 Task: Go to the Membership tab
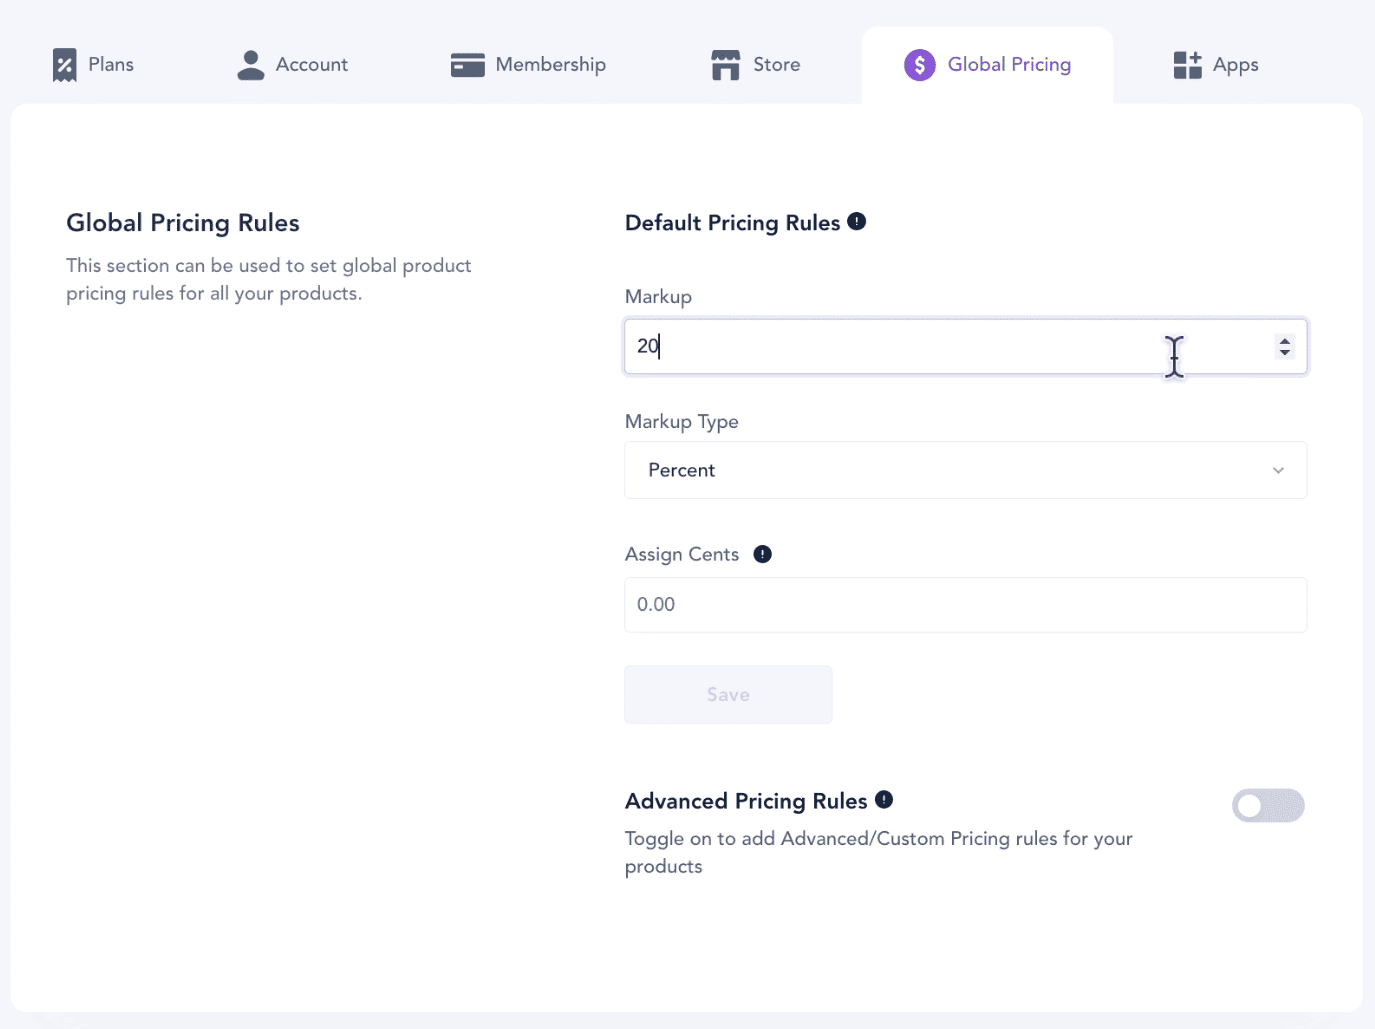pos(528,65)
